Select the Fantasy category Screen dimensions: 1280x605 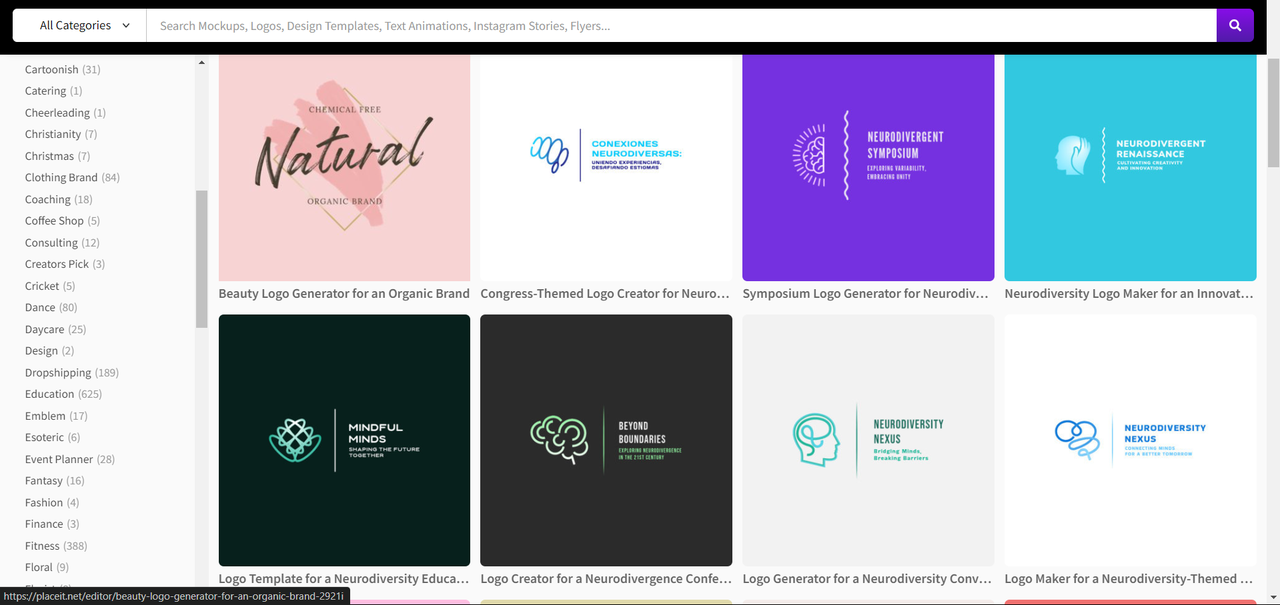pyautogui.click(x=55, y=481)
